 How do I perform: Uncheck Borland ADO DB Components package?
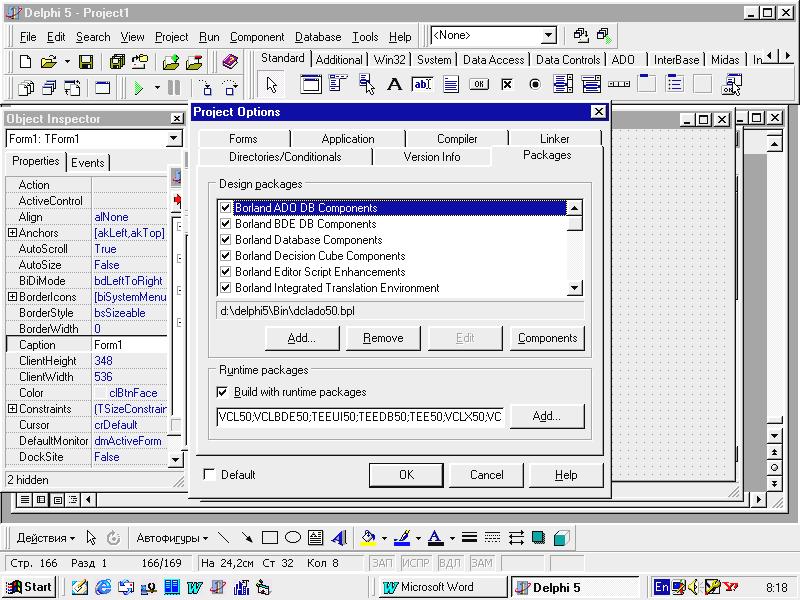click(x=226, y=208)
